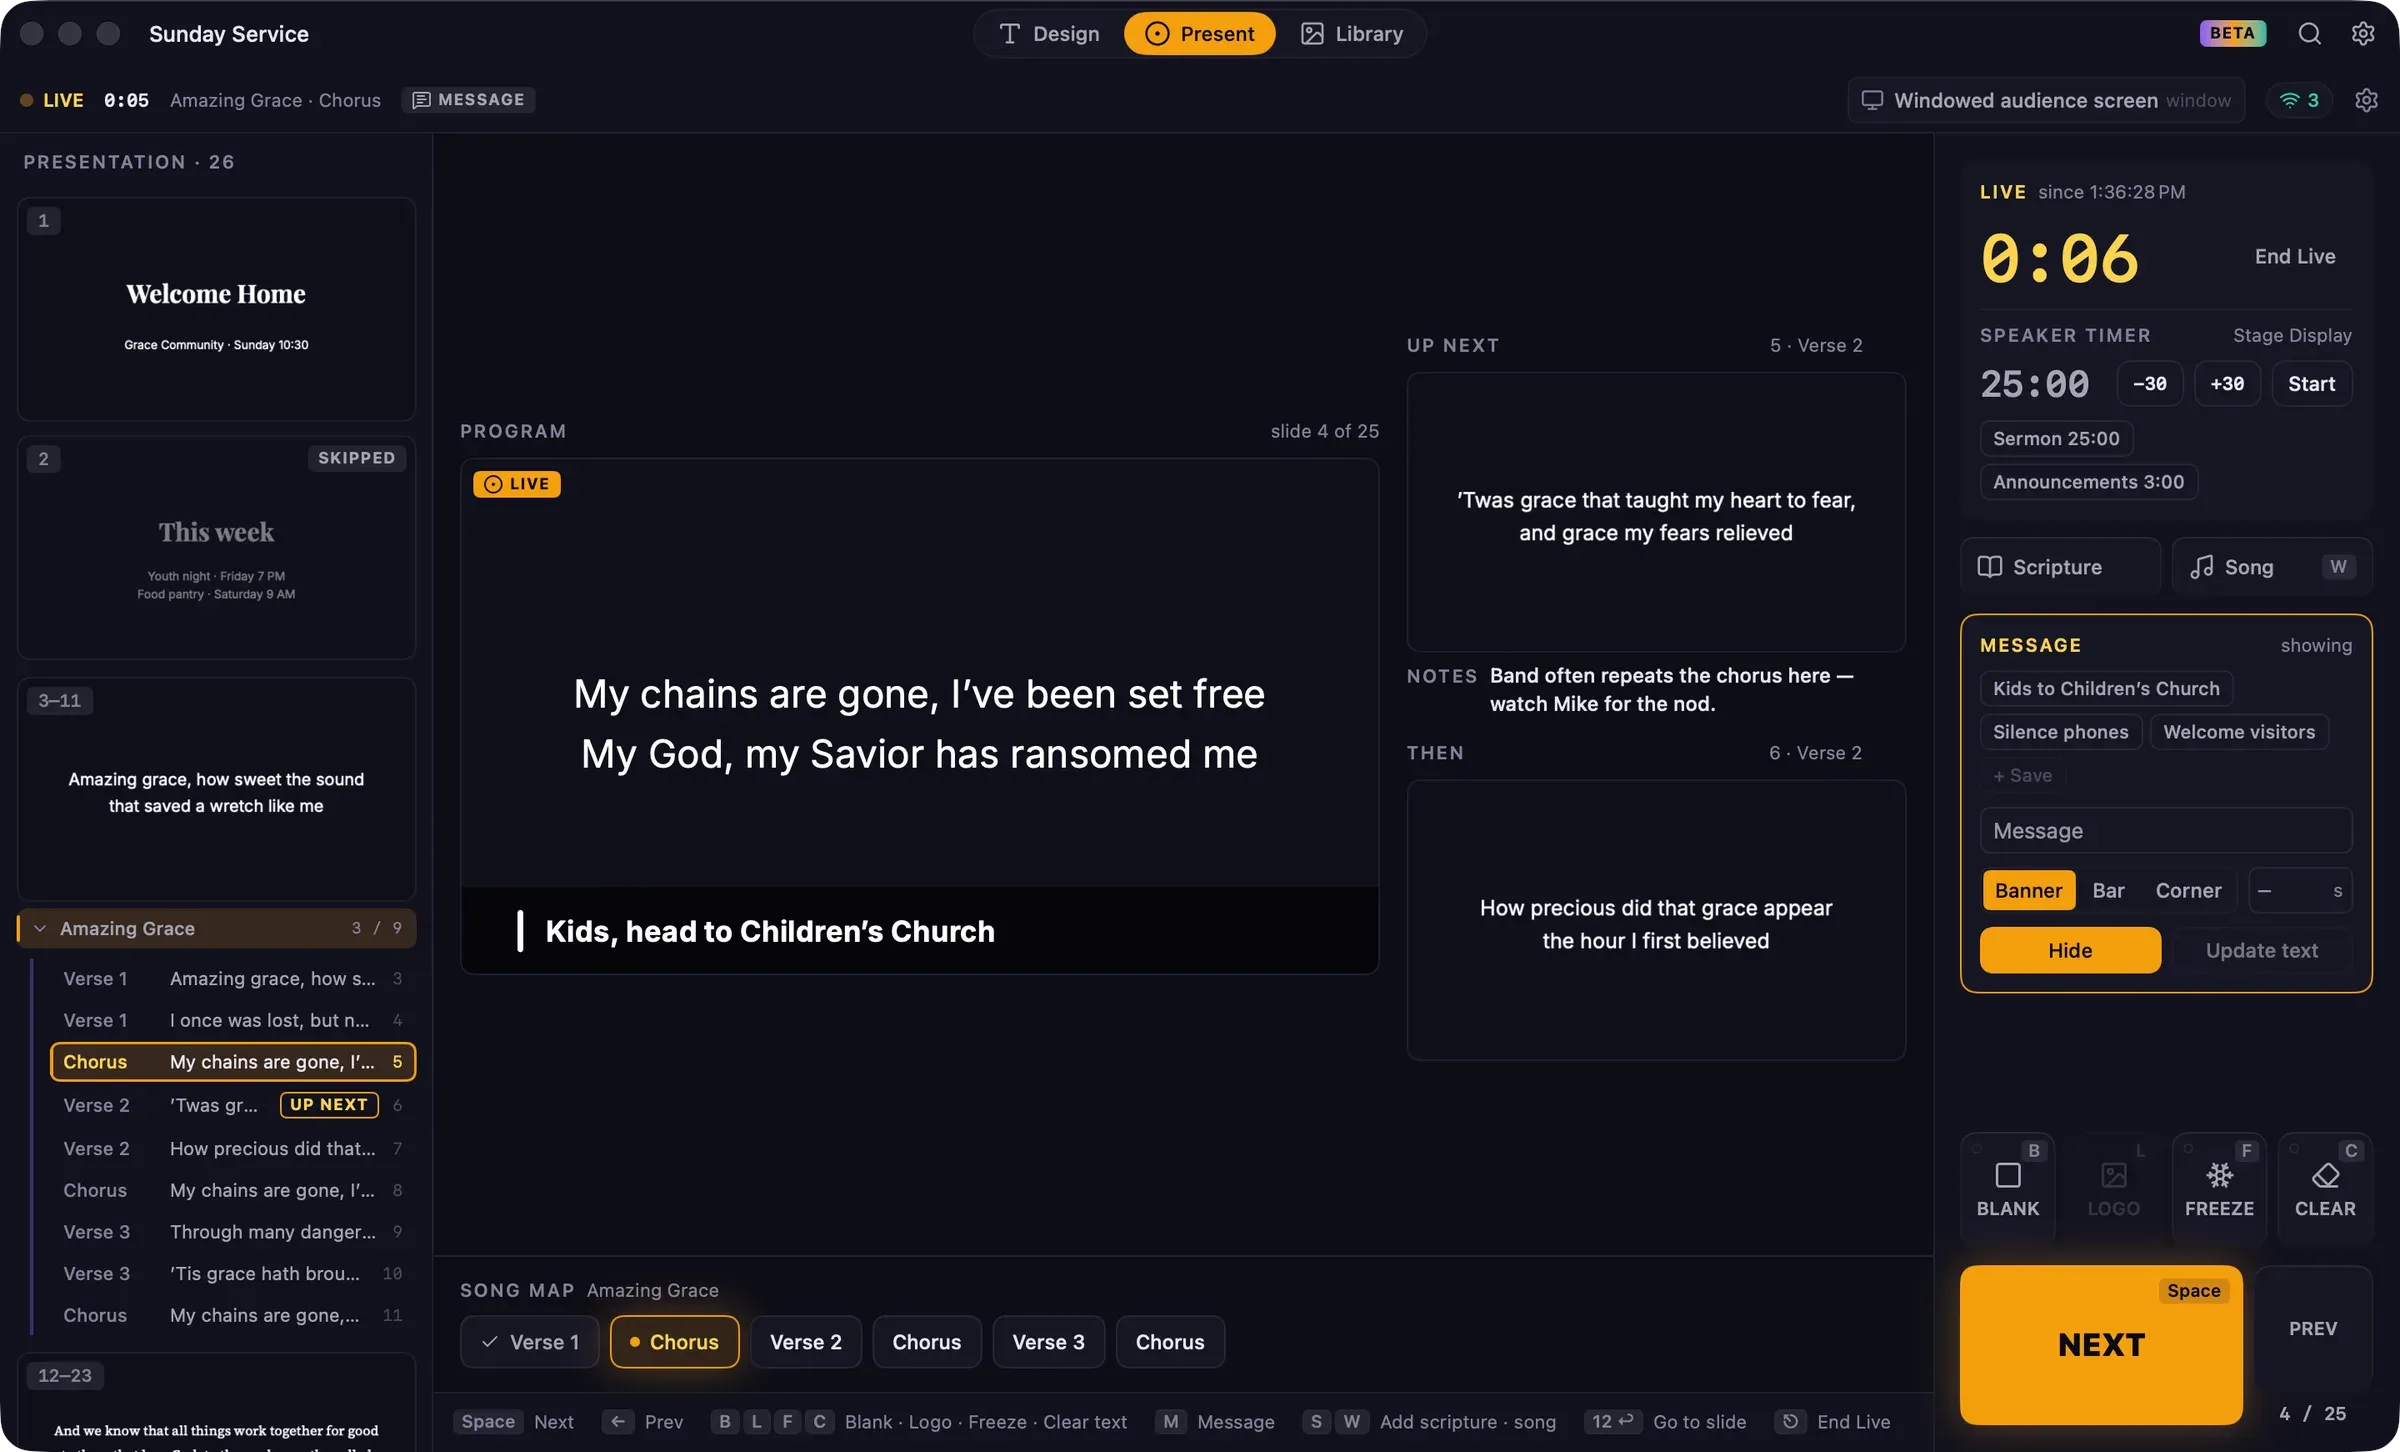This screenshot has width=2400, height=1452.
Task: Open the Windowed audience screen selector
Action: tap(2045, 100)
